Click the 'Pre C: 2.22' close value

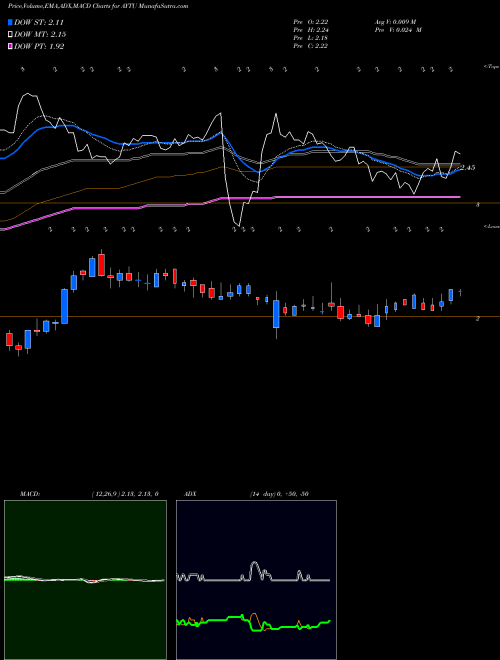coord(311,46)
